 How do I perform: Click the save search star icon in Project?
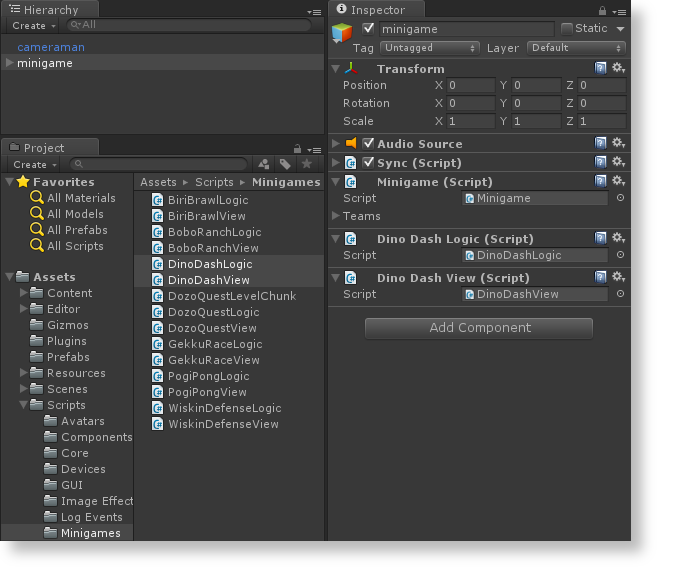pos(306,164)
